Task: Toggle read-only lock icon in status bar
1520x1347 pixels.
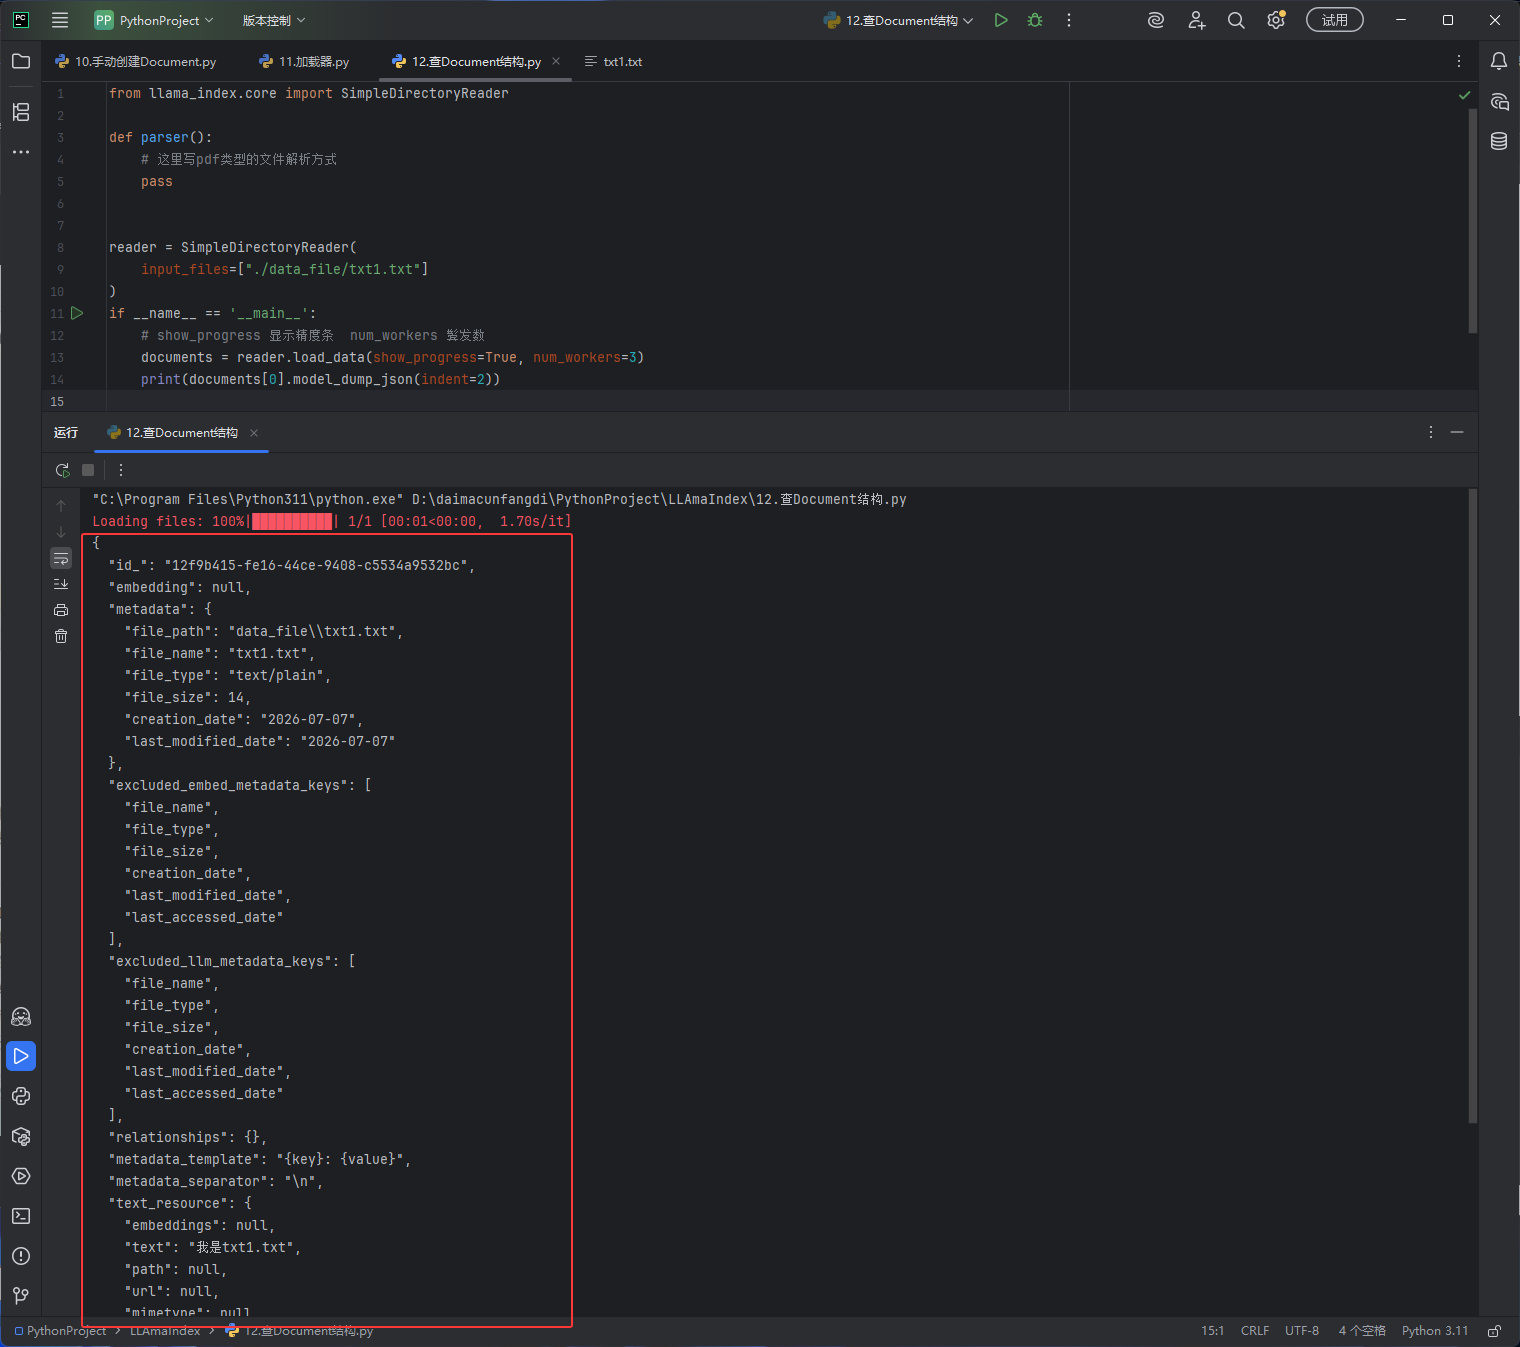Action: 1494,1331
